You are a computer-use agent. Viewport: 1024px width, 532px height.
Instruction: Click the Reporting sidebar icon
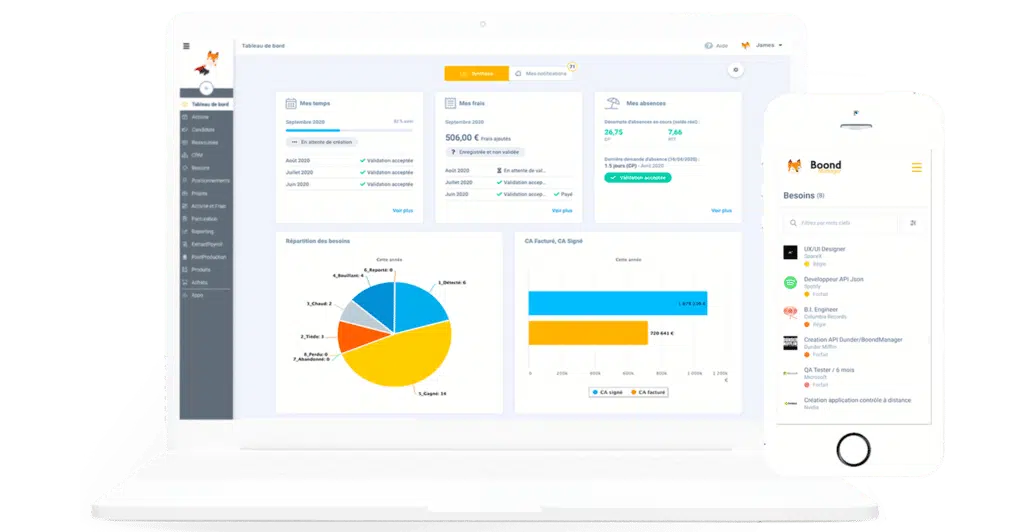(185, 231)
